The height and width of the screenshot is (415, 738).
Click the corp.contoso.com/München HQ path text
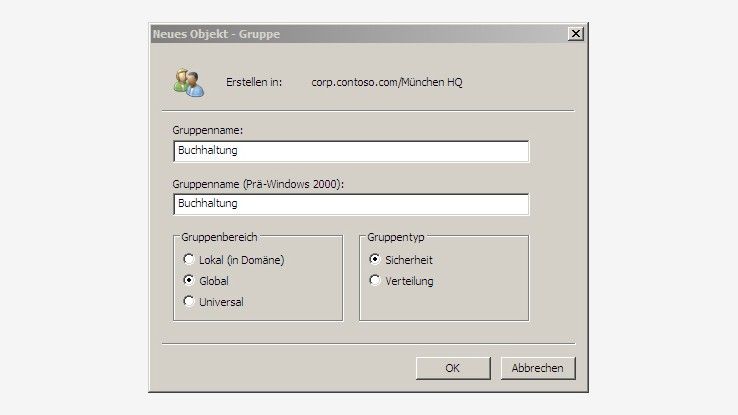[387, 82]
